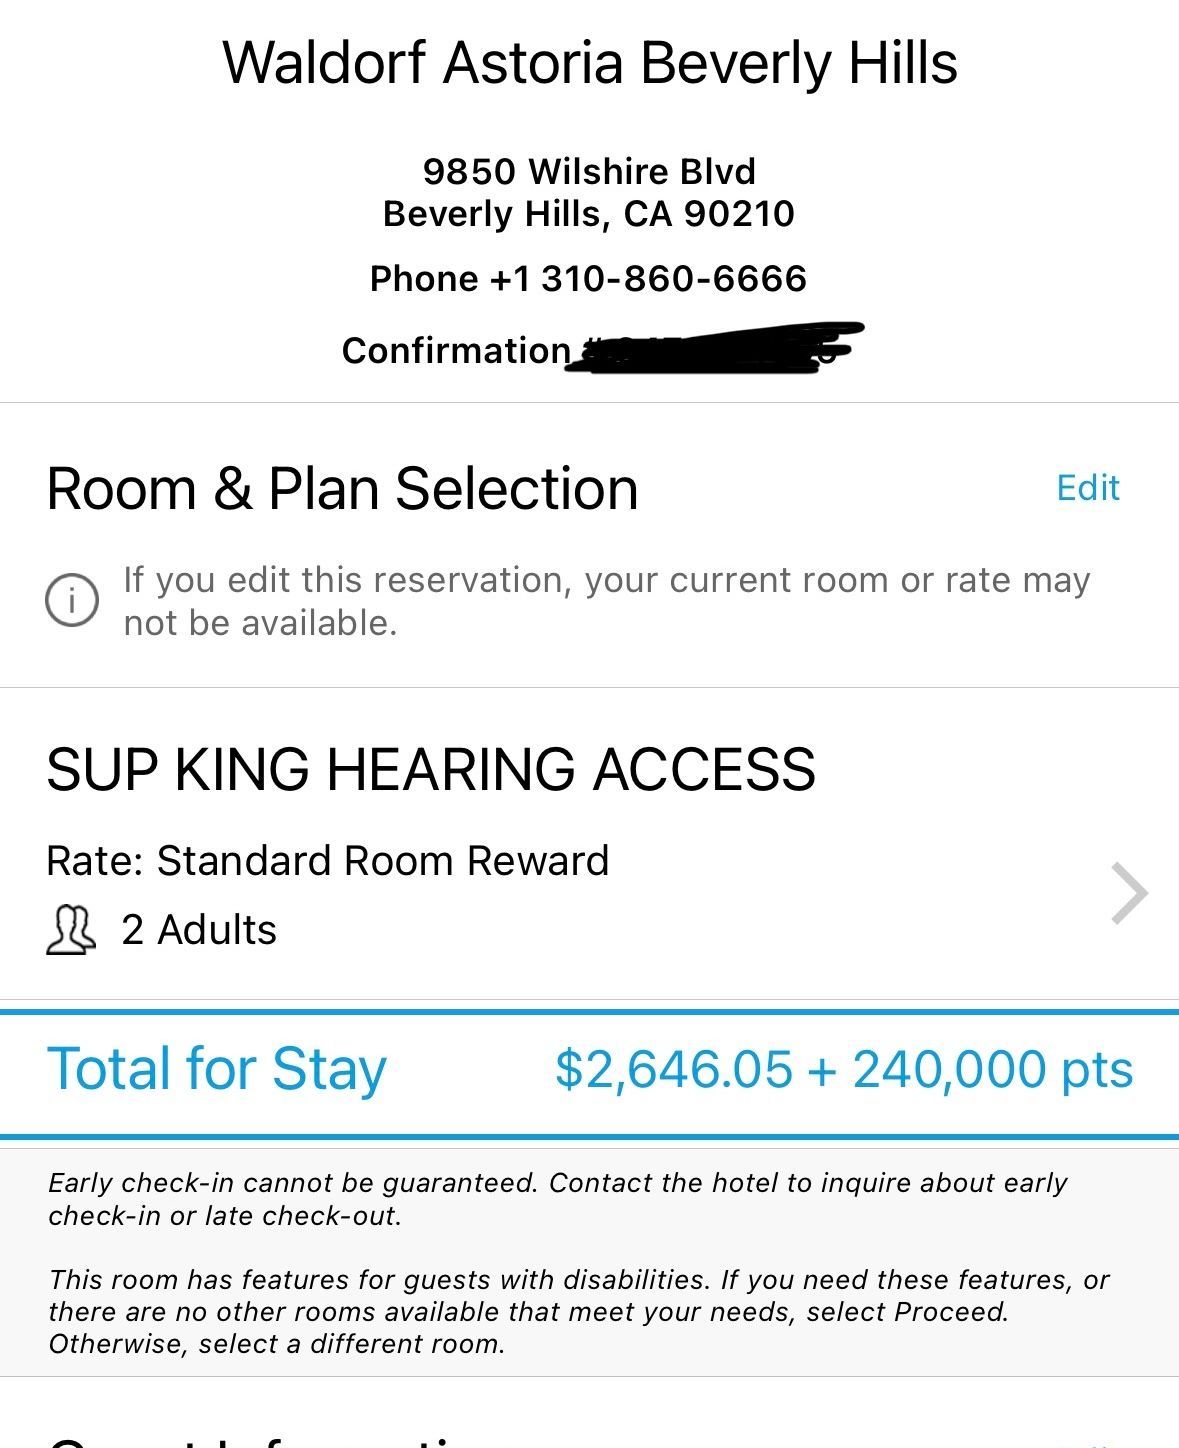Tap the Room & Plan Selection heading
Image resolution: width=1179 pixels, height=1448 pixels.
(342, 489)
